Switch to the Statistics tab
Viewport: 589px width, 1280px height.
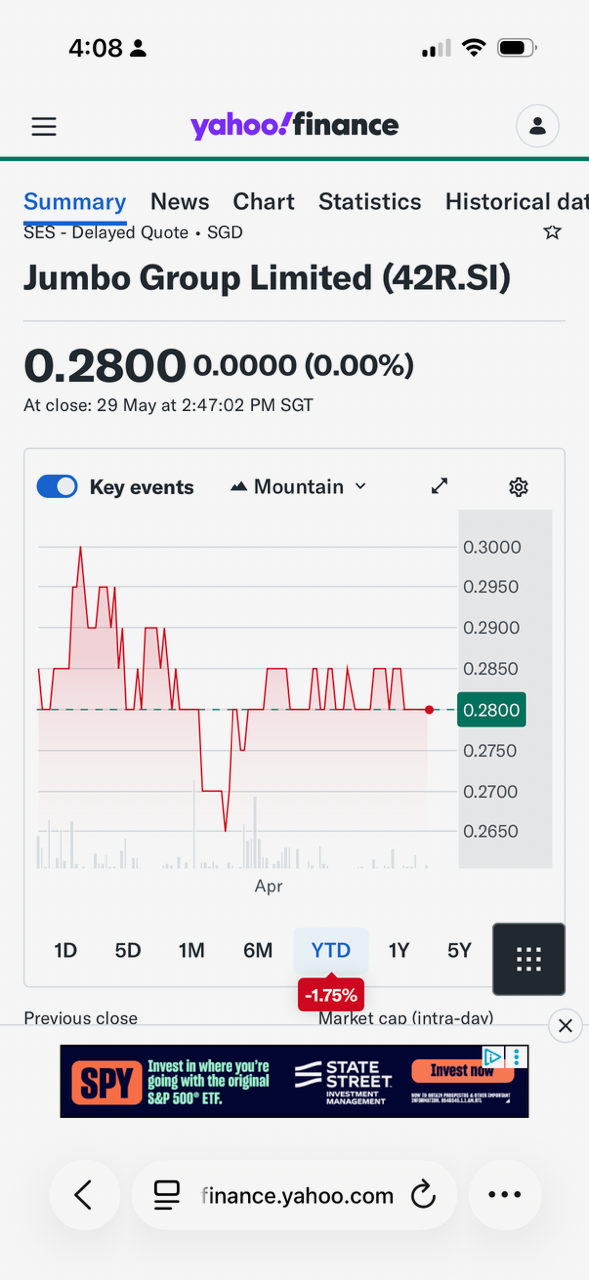point(370,201)
